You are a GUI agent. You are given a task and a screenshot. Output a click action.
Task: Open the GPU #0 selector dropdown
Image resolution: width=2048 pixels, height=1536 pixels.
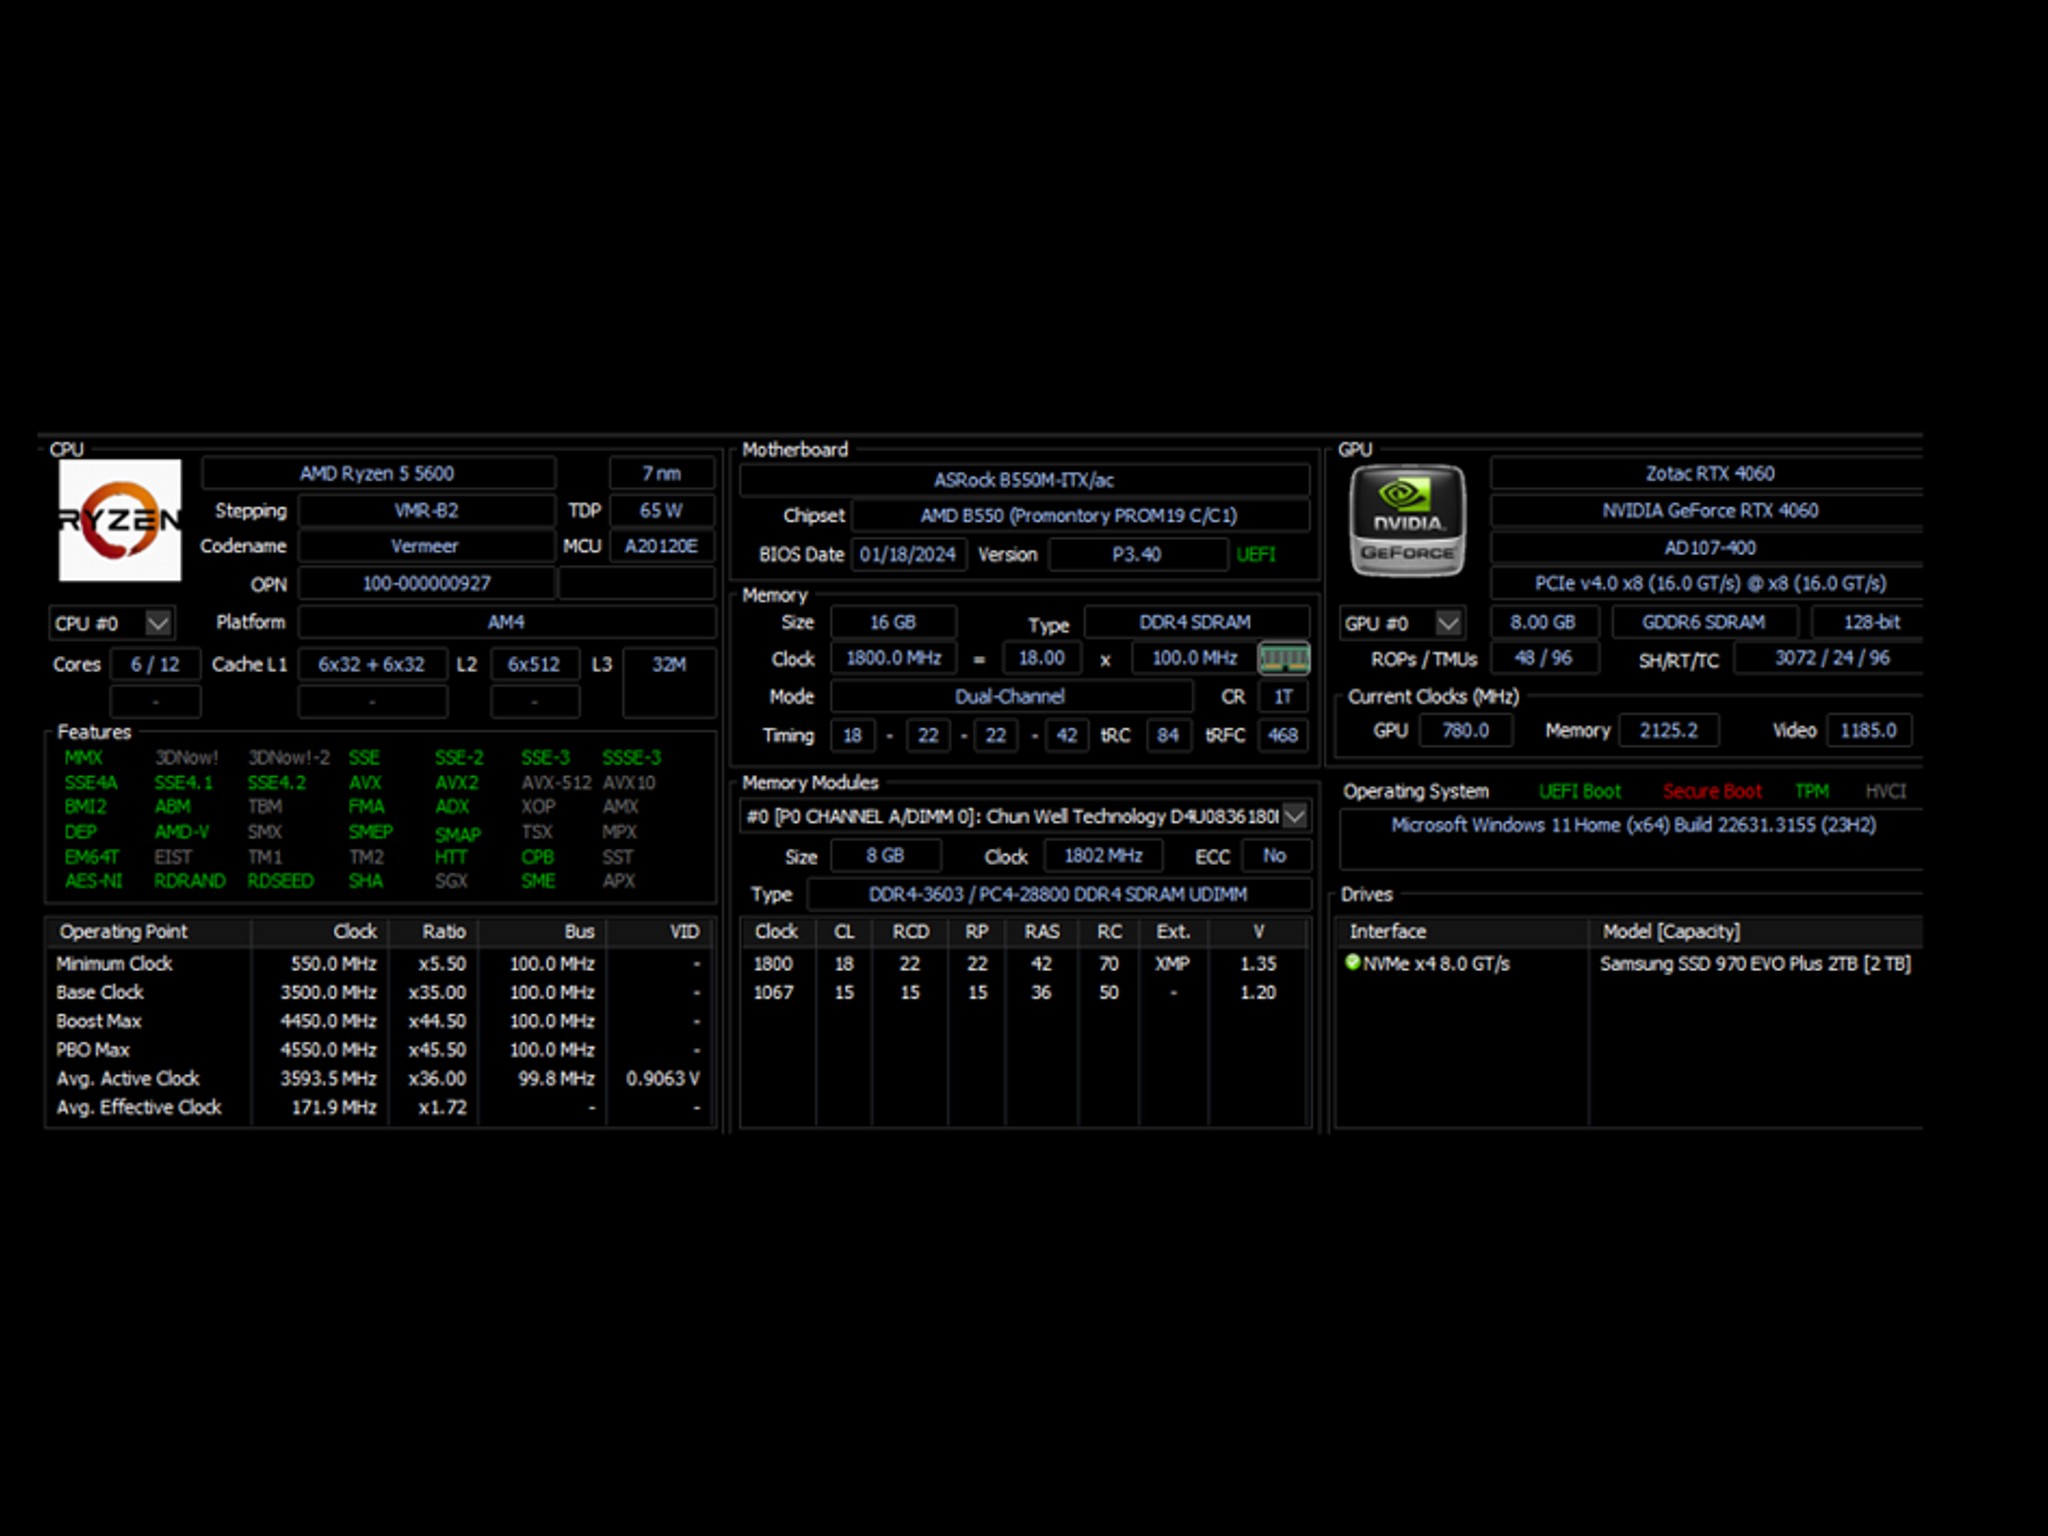pos(1448,623)
